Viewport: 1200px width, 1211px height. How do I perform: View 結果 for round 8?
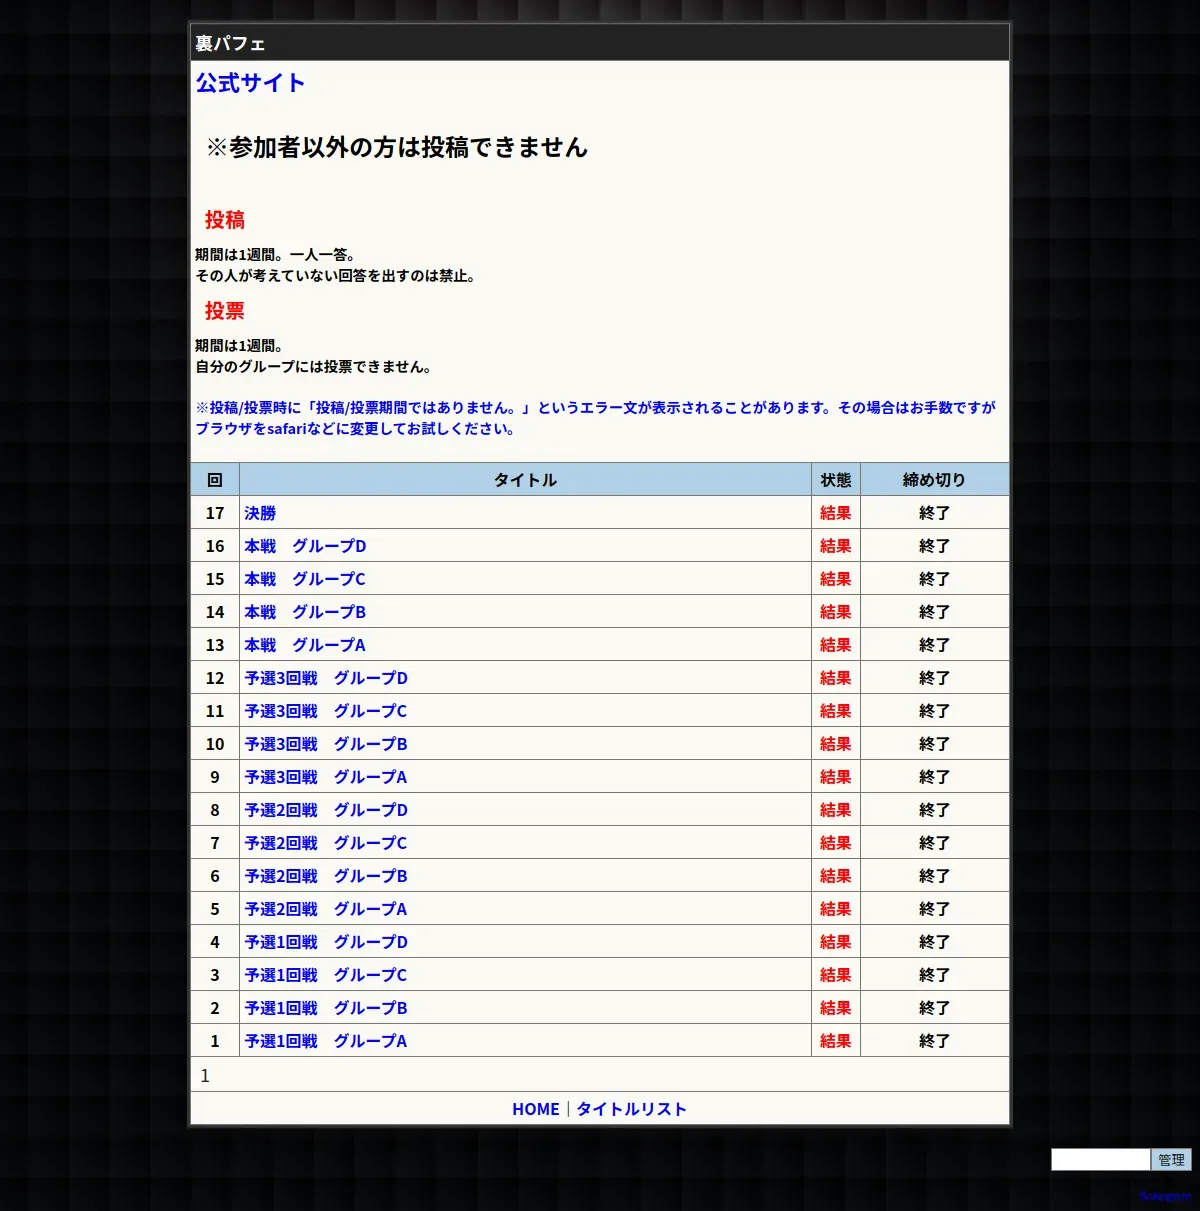tap(836, 810)
